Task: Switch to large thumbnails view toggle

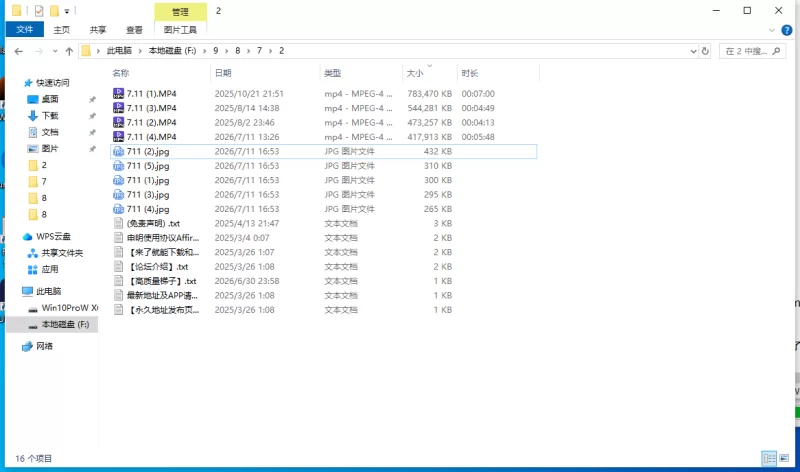Action: (x=784, y=458)
